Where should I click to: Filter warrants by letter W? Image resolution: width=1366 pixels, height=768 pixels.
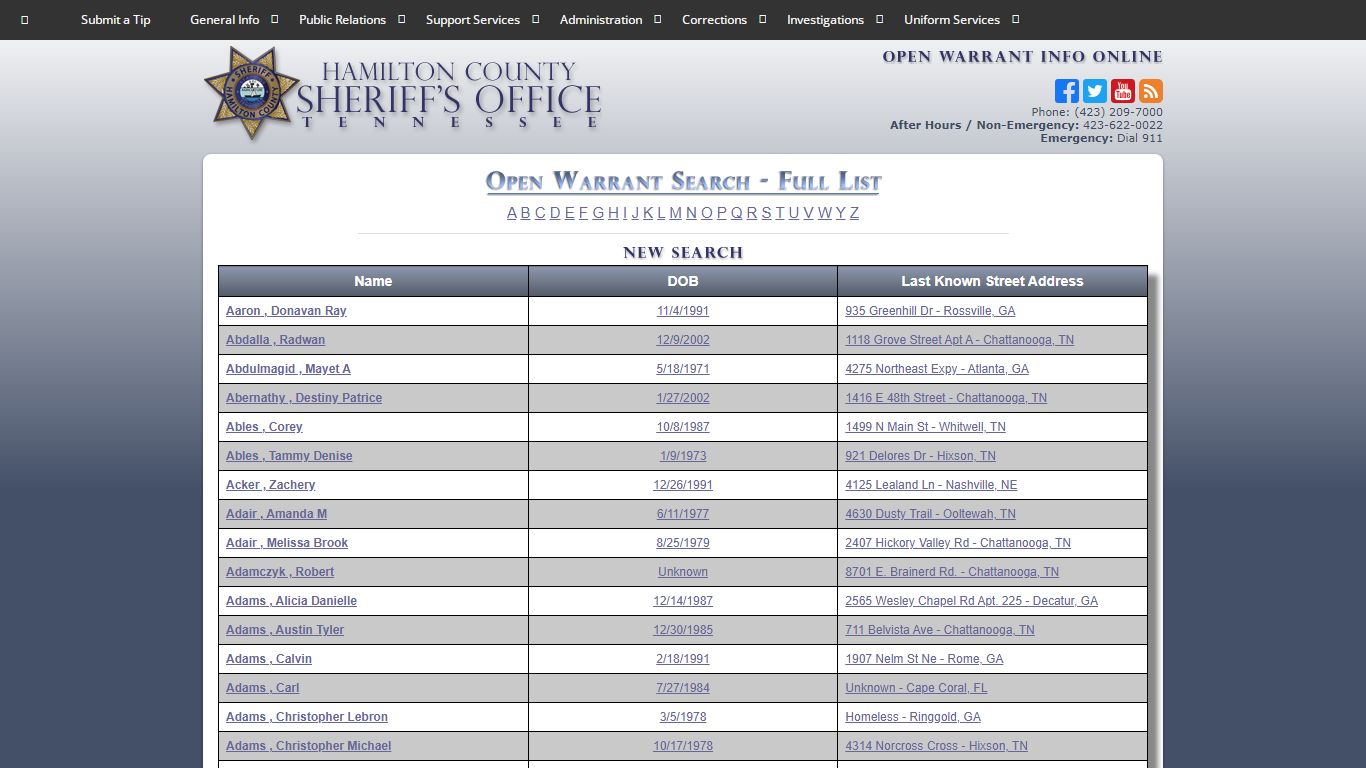(825, 213)
